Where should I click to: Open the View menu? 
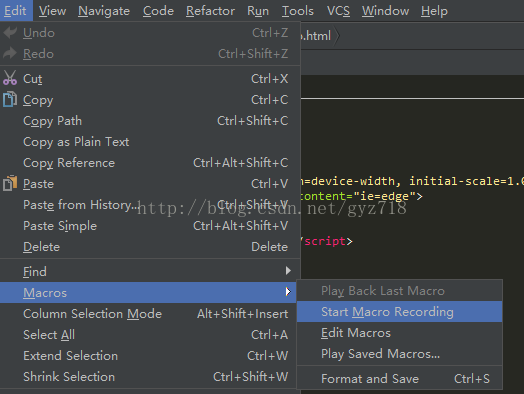52,11
